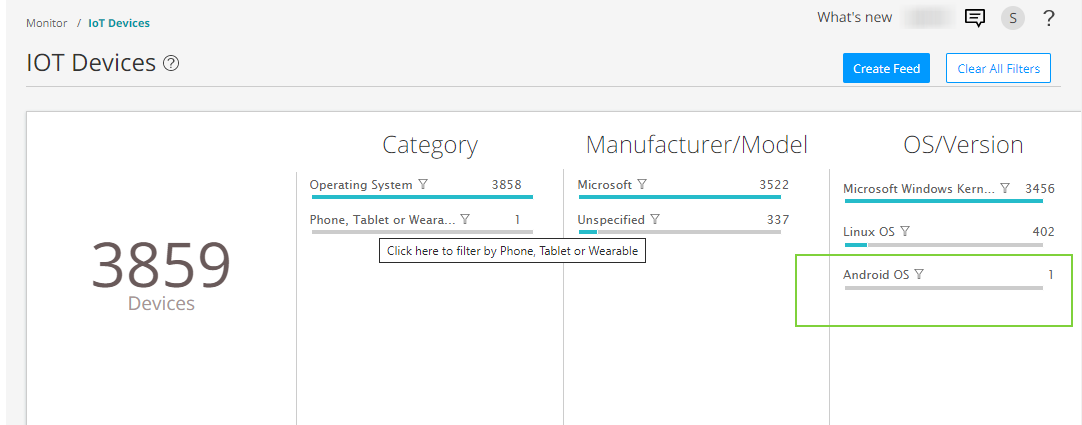Select the Linux OS version label
This screenshot has height=425, width=1082.
pos(868,232)
